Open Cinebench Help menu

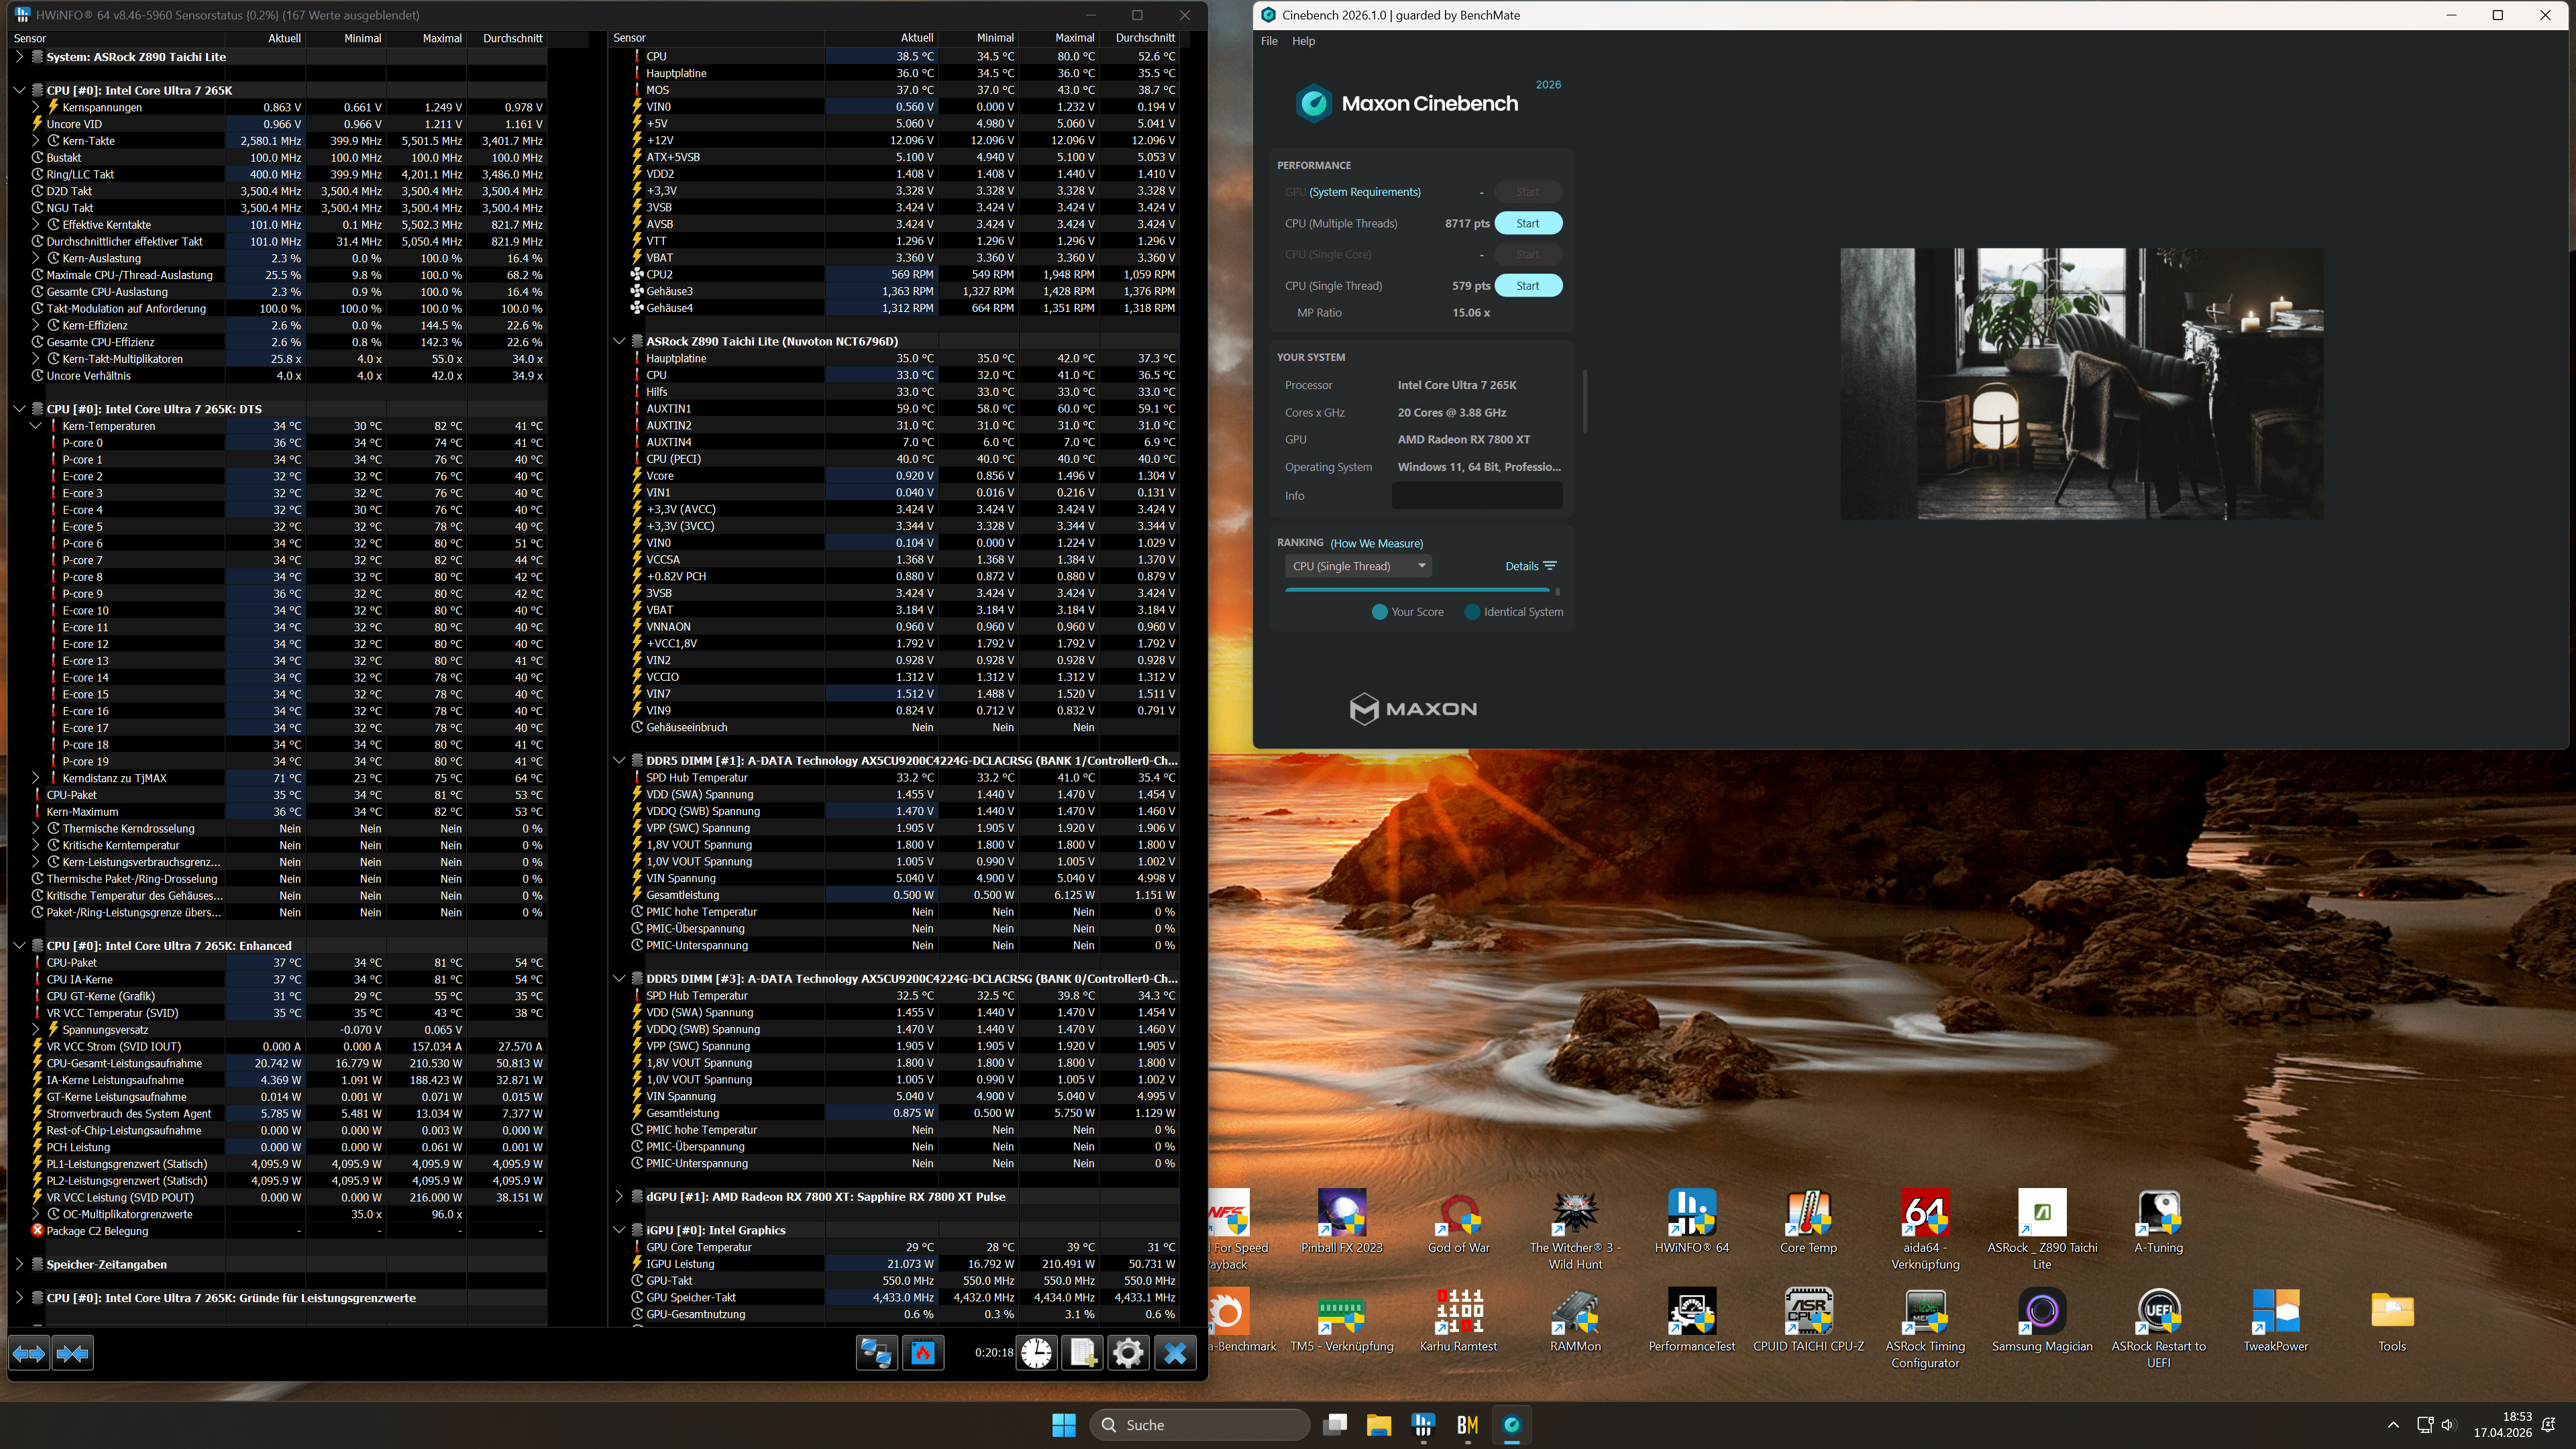click(x=1303, y=41)
